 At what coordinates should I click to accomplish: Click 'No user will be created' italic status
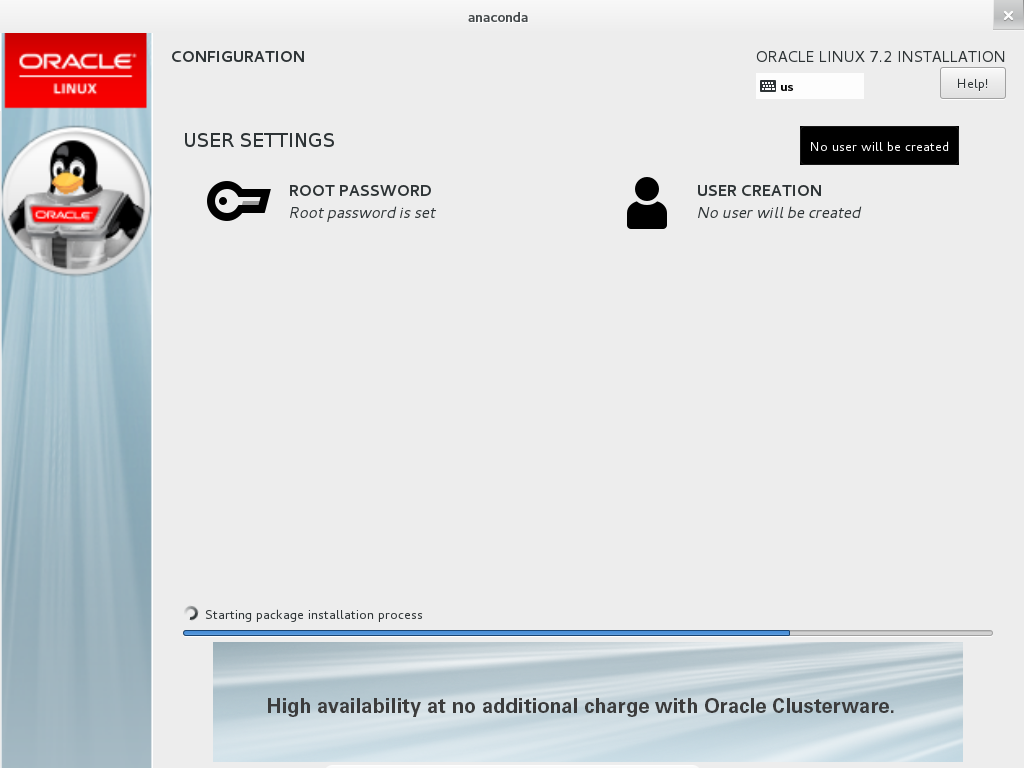point(778,213)
